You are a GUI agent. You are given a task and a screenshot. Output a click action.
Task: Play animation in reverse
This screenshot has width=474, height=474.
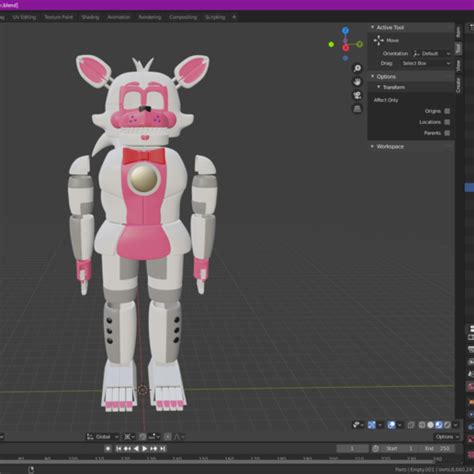136,449
